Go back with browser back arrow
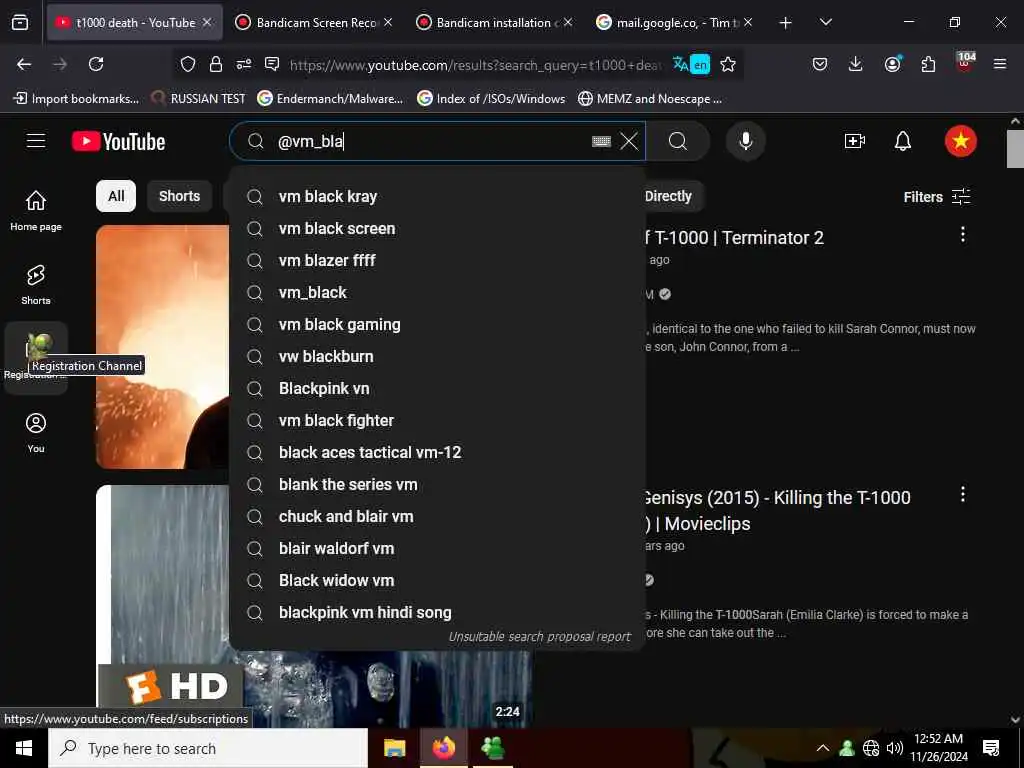The height and width of the screenshot is (768, 1024). [x=24, y=64]
